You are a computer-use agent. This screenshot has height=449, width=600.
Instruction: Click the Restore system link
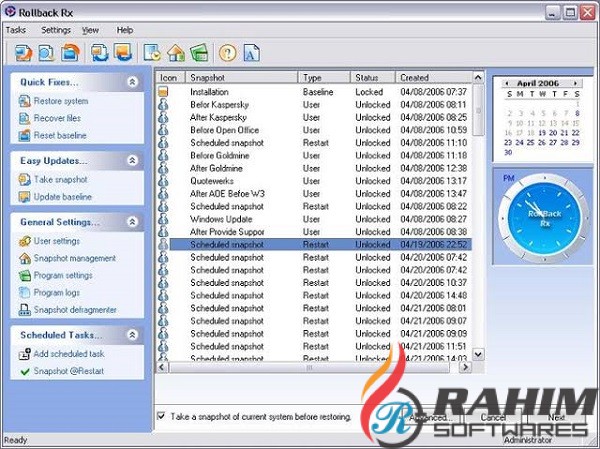61,101
